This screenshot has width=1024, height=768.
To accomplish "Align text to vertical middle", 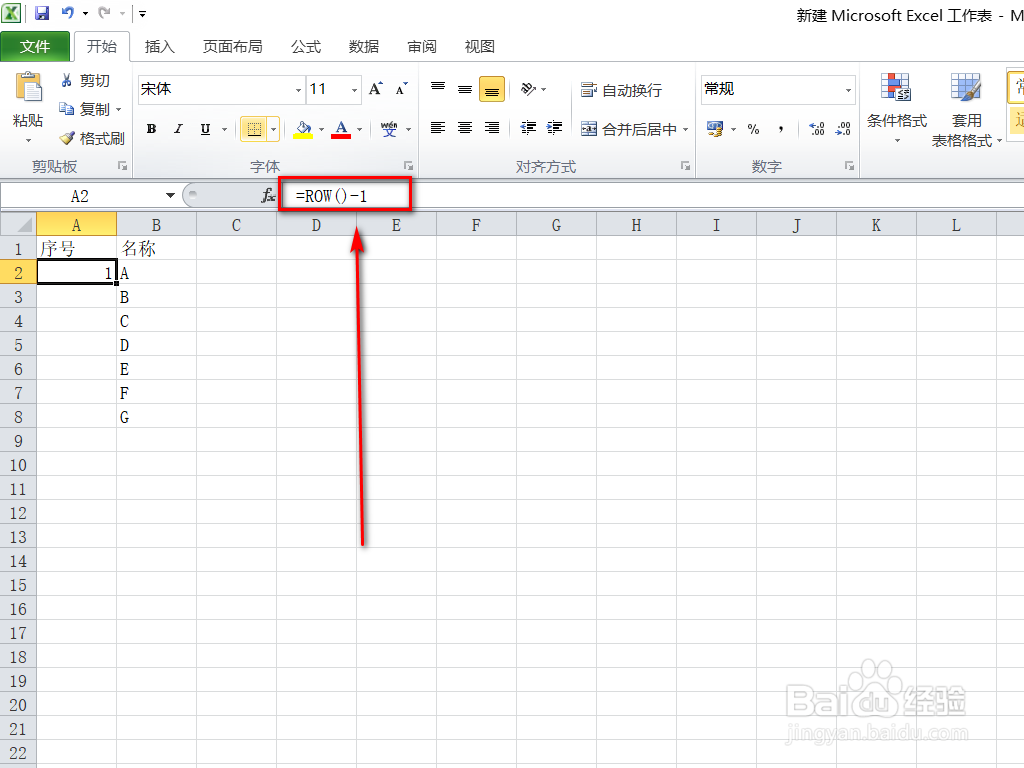I will [465, 89].
